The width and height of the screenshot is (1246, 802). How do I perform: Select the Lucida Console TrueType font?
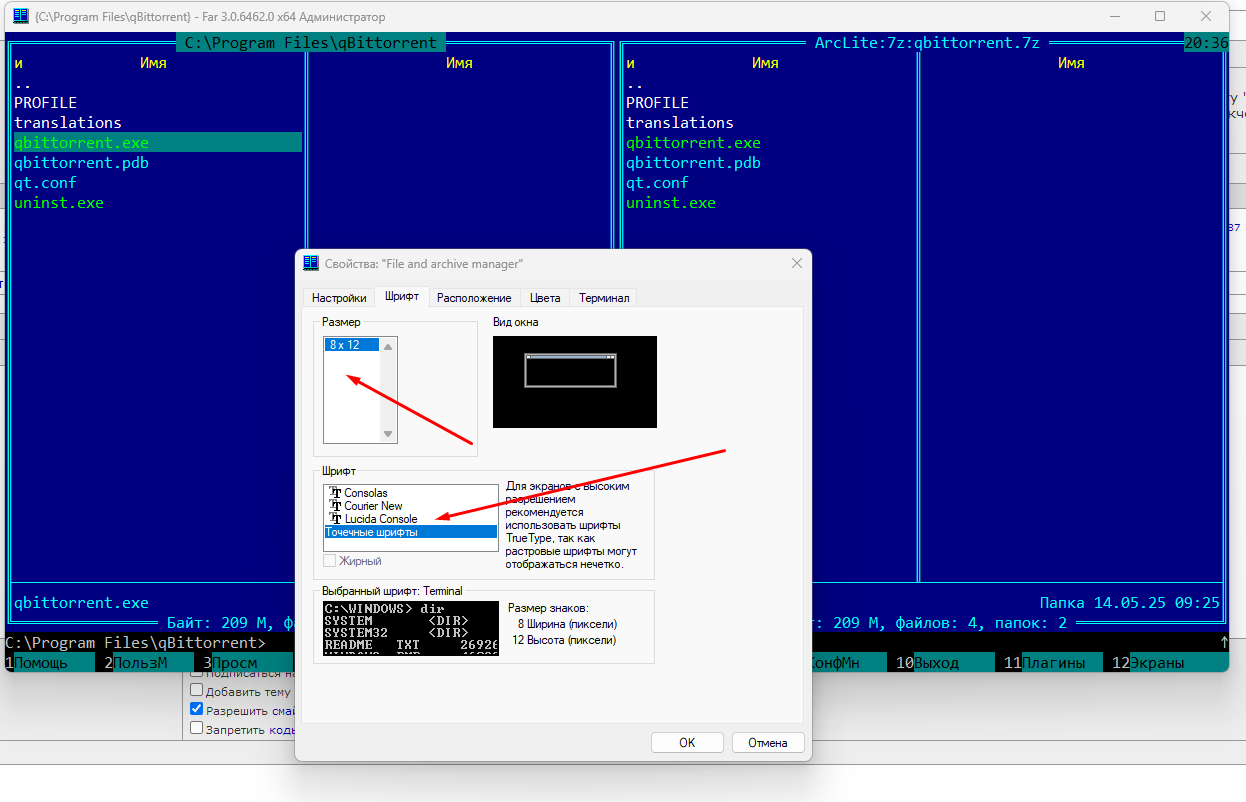point(380,519)
